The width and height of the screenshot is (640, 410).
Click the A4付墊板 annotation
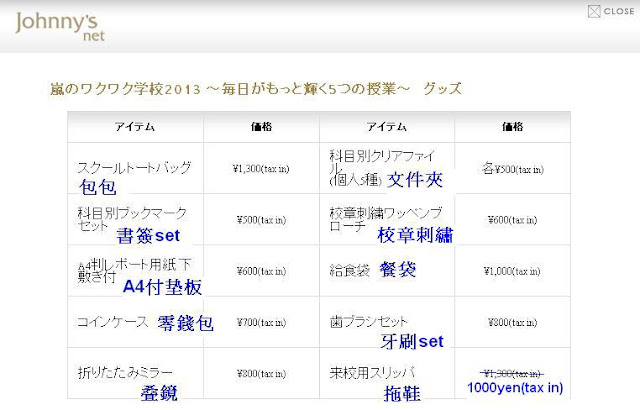tap(162, 287)
